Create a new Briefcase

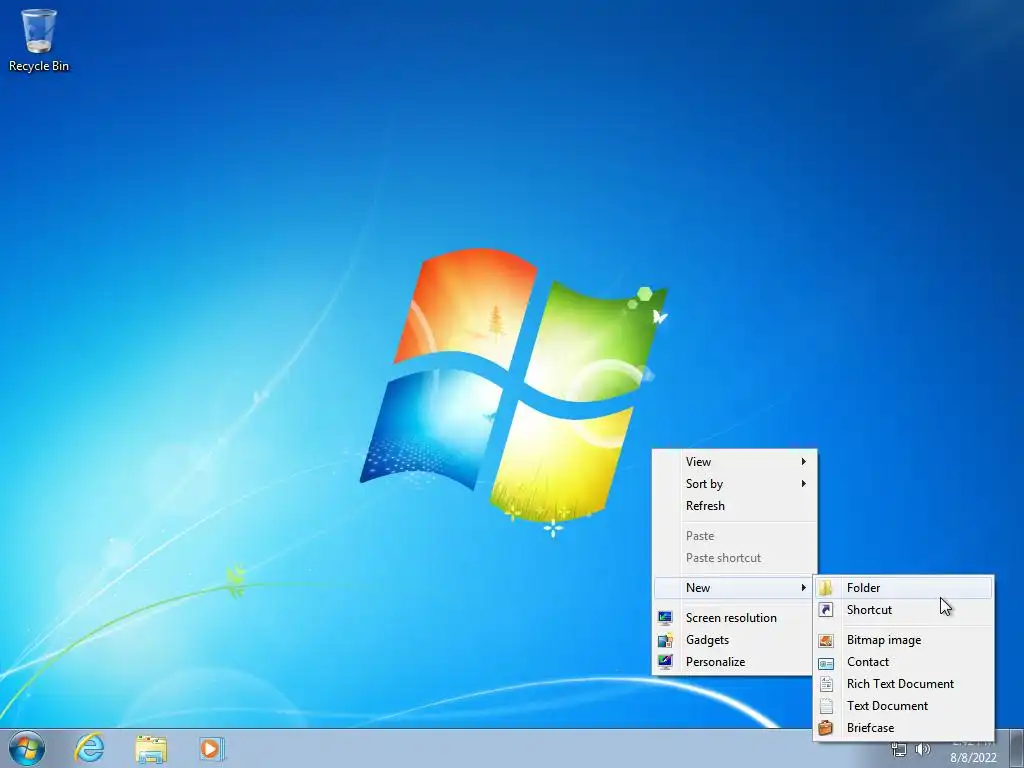[x=904, y=728]
